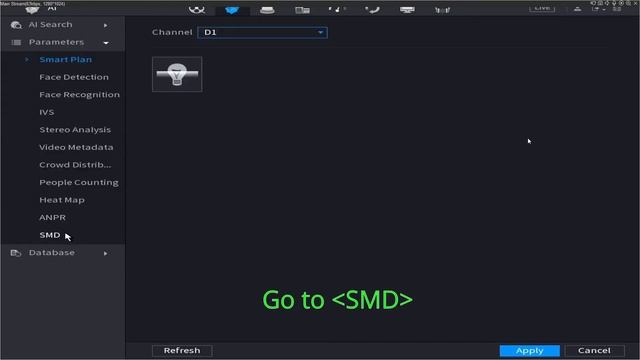This screenshot has width=640, height=360.
Task: Switch to LIVE view
Action: click(x=542, y=8)
